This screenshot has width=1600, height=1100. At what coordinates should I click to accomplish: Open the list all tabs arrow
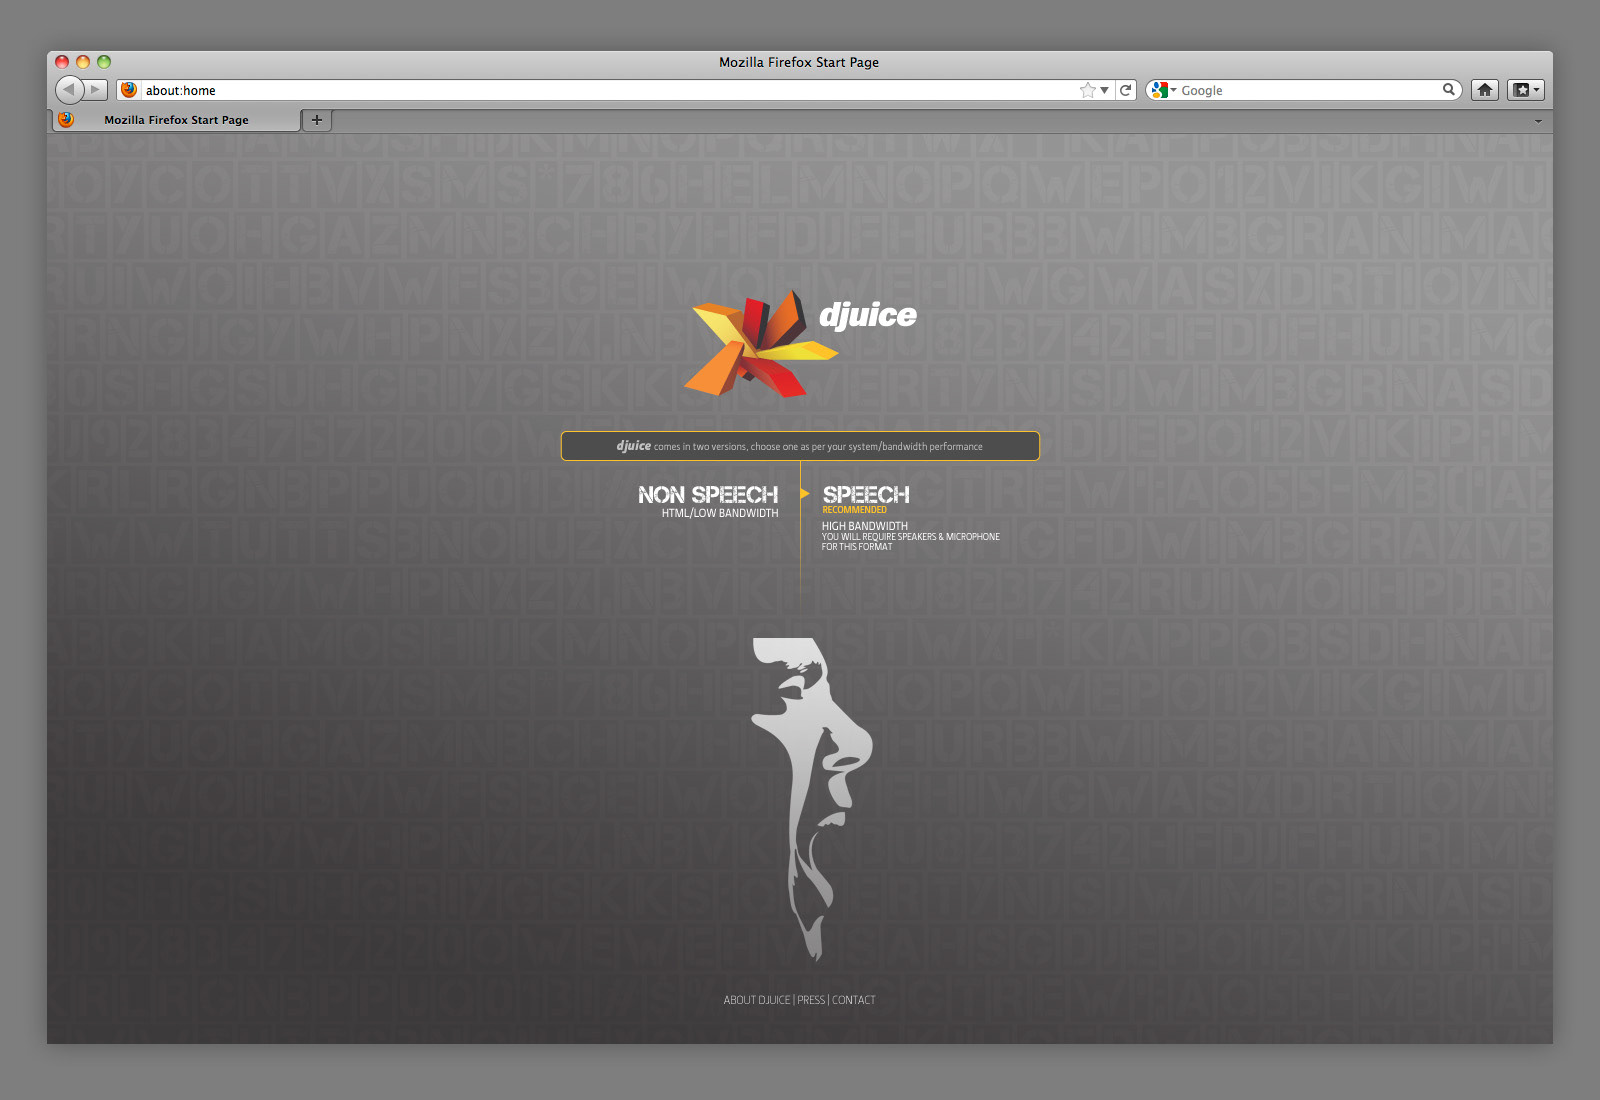[1538, 121]
